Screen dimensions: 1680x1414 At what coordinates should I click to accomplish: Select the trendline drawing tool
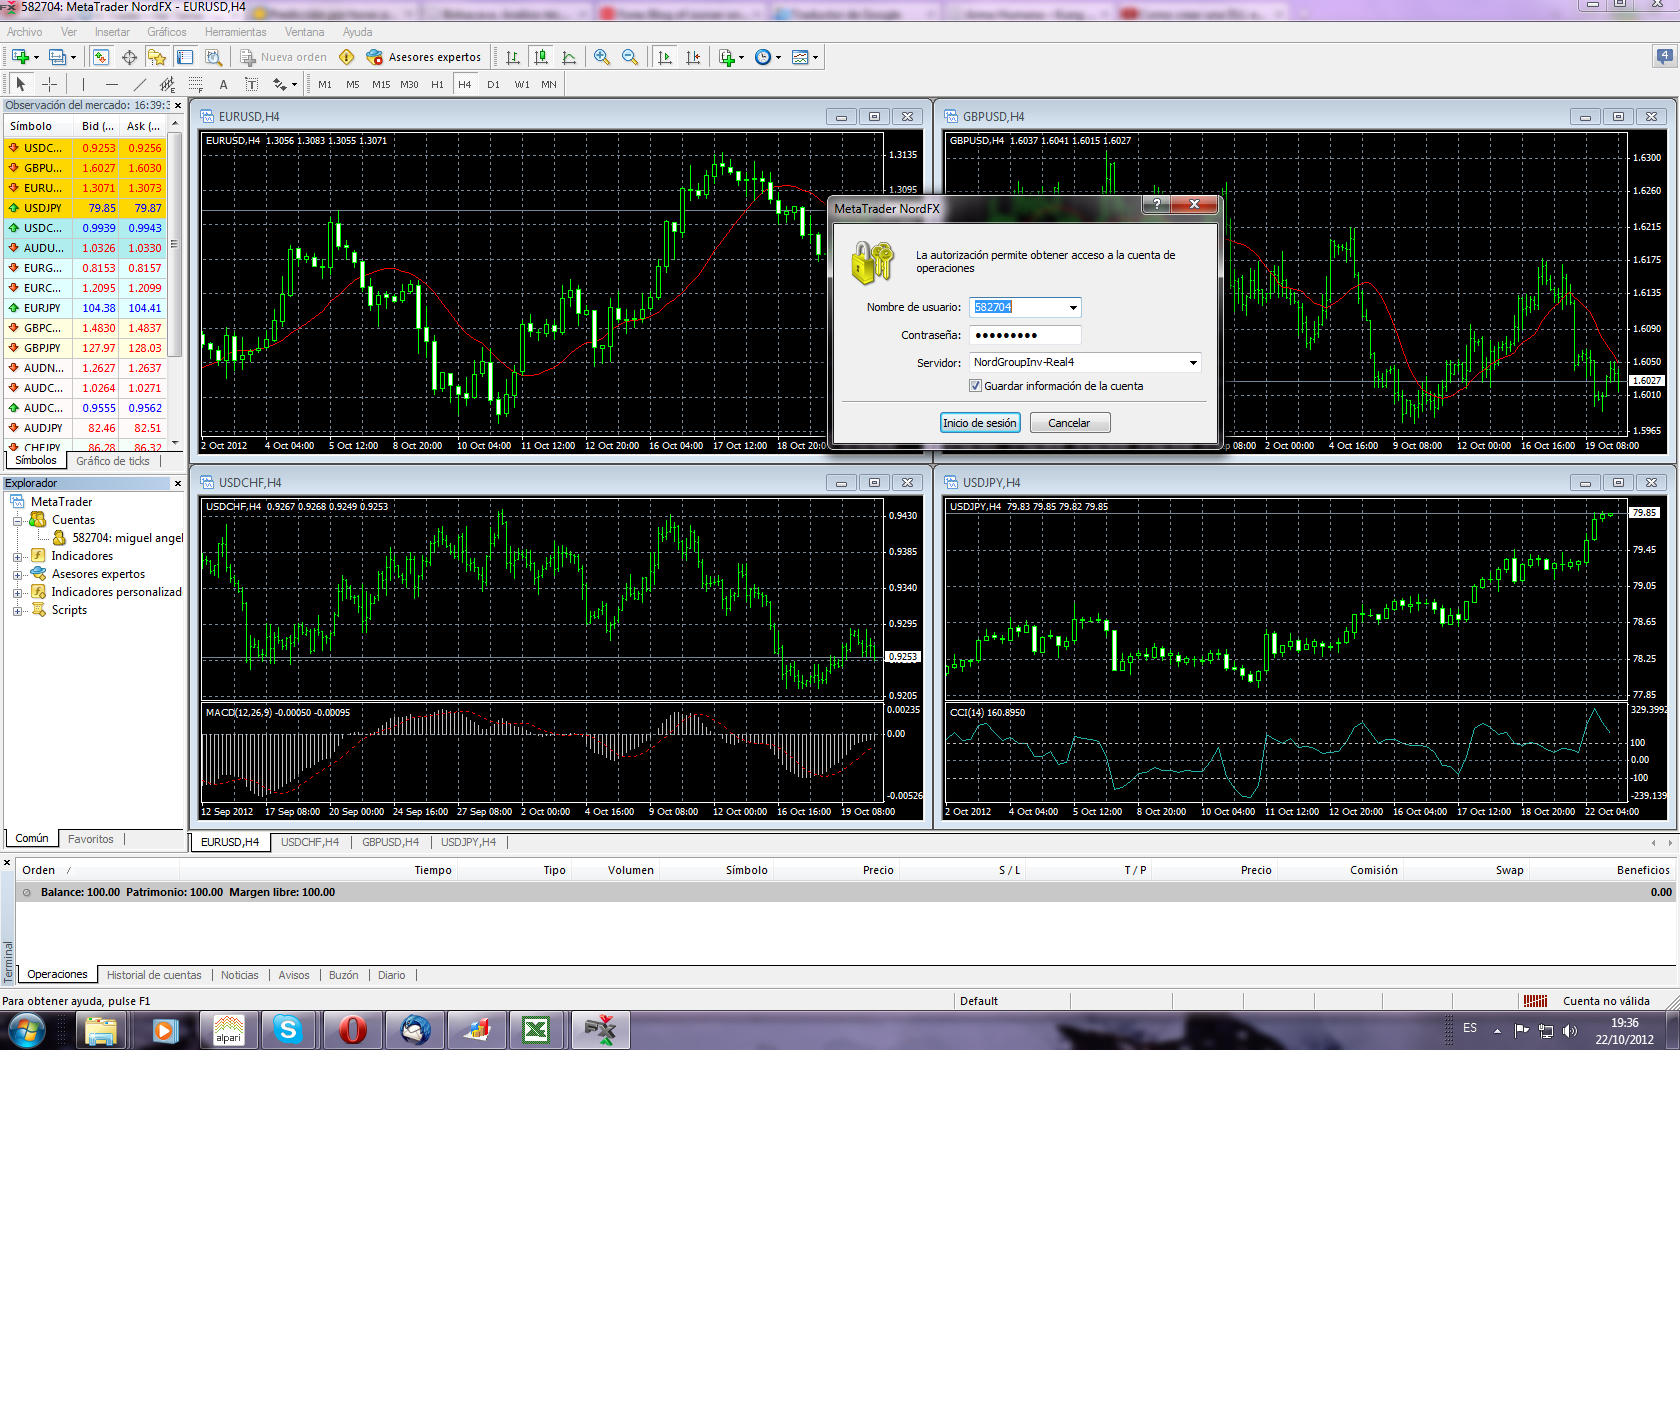point(139,84)
